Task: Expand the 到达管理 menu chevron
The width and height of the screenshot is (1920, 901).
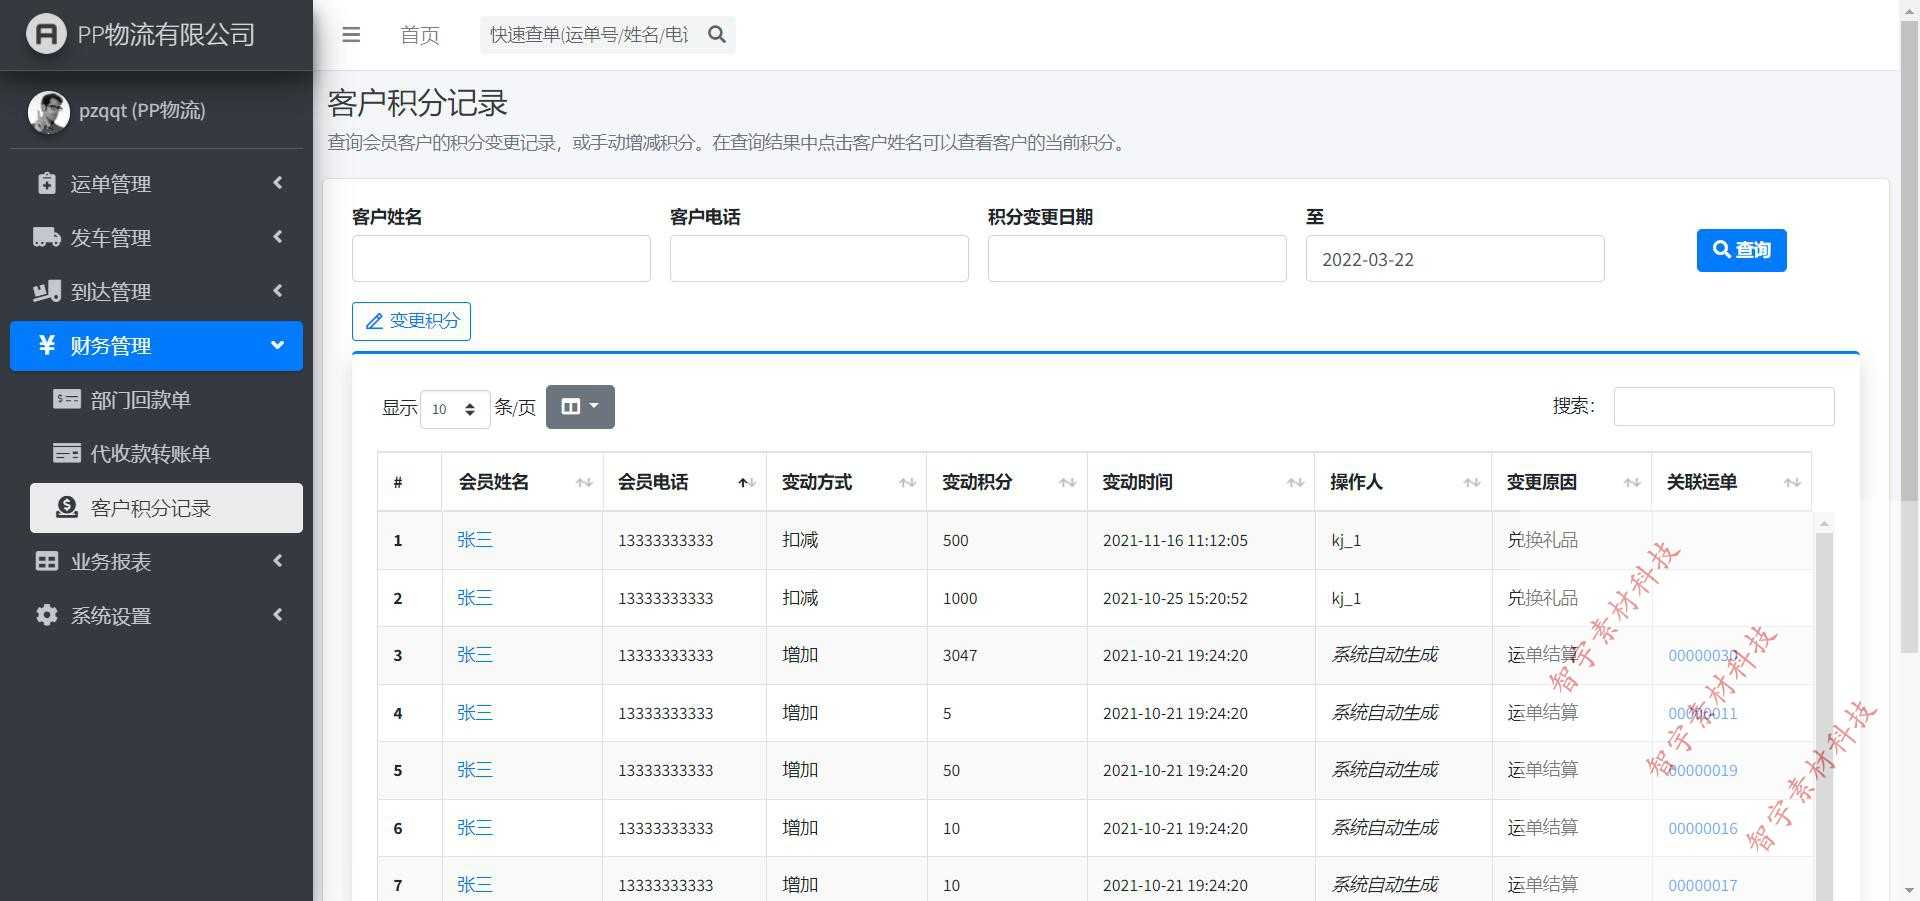Action: click(277, 291)
